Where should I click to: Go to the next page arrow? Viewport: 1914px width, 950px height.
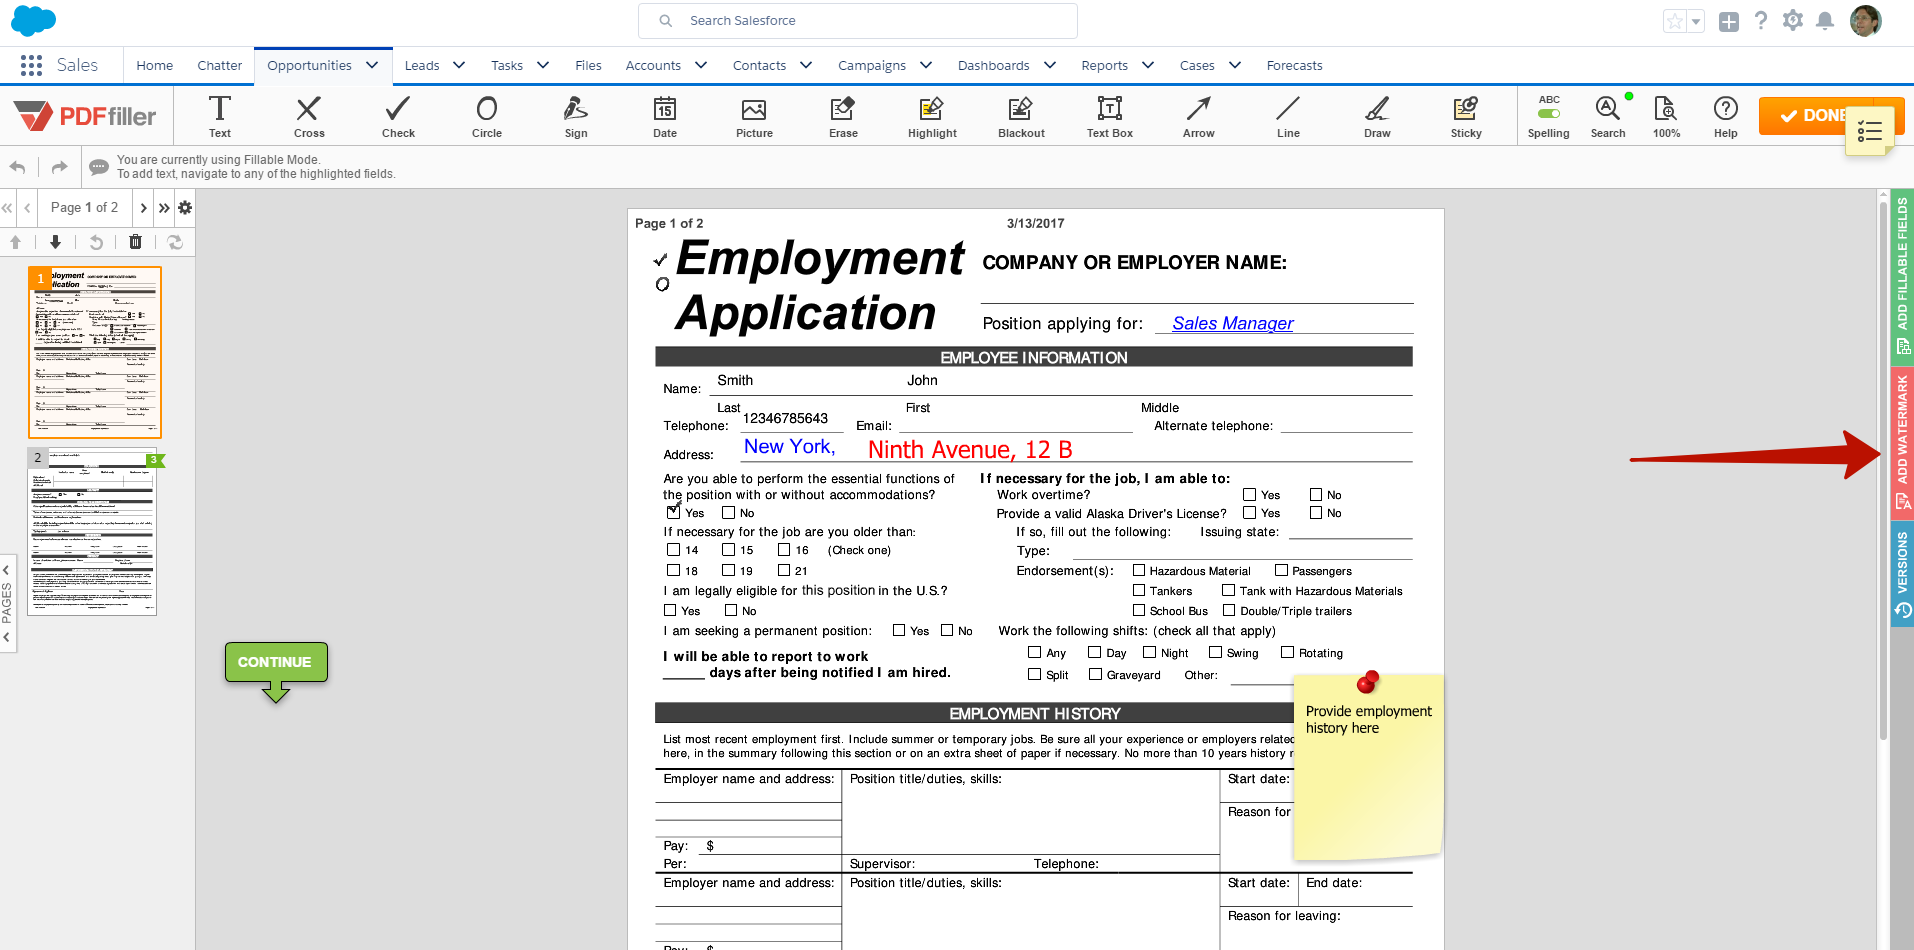click(143, 208)
